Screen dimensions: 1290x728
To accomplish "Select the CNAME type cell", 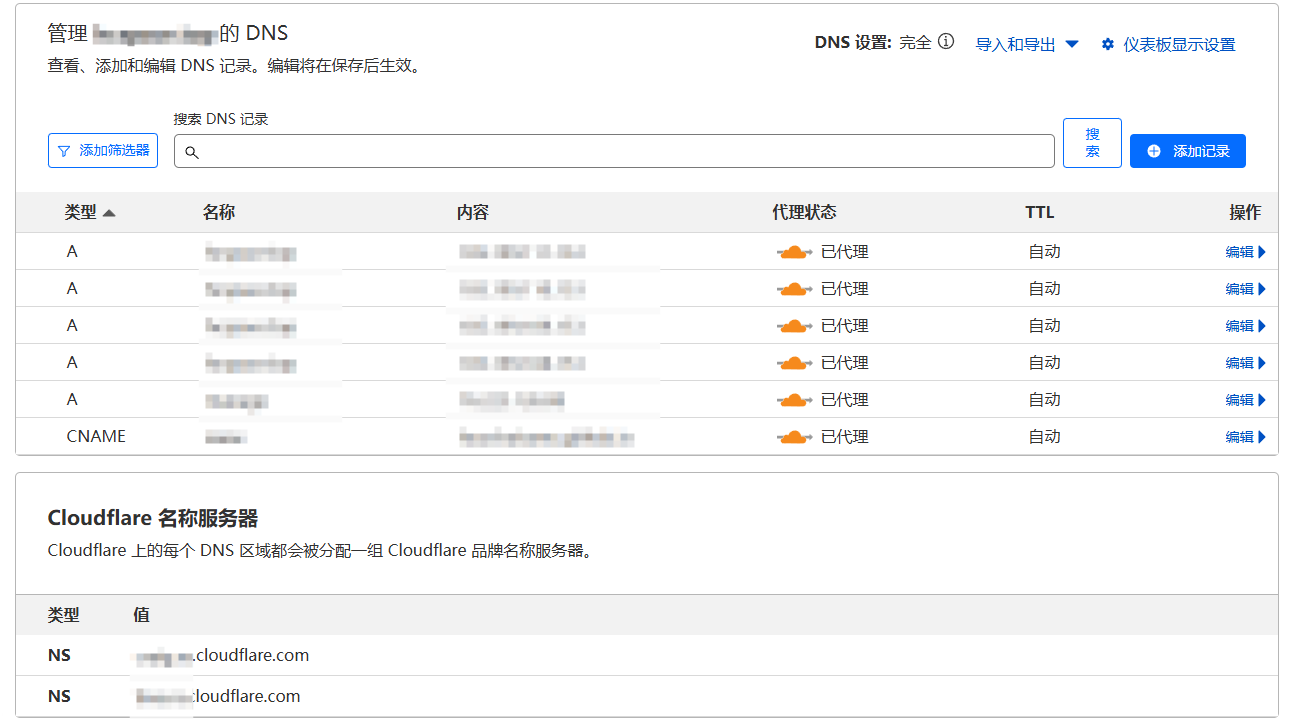I will [x=96, y=436].
